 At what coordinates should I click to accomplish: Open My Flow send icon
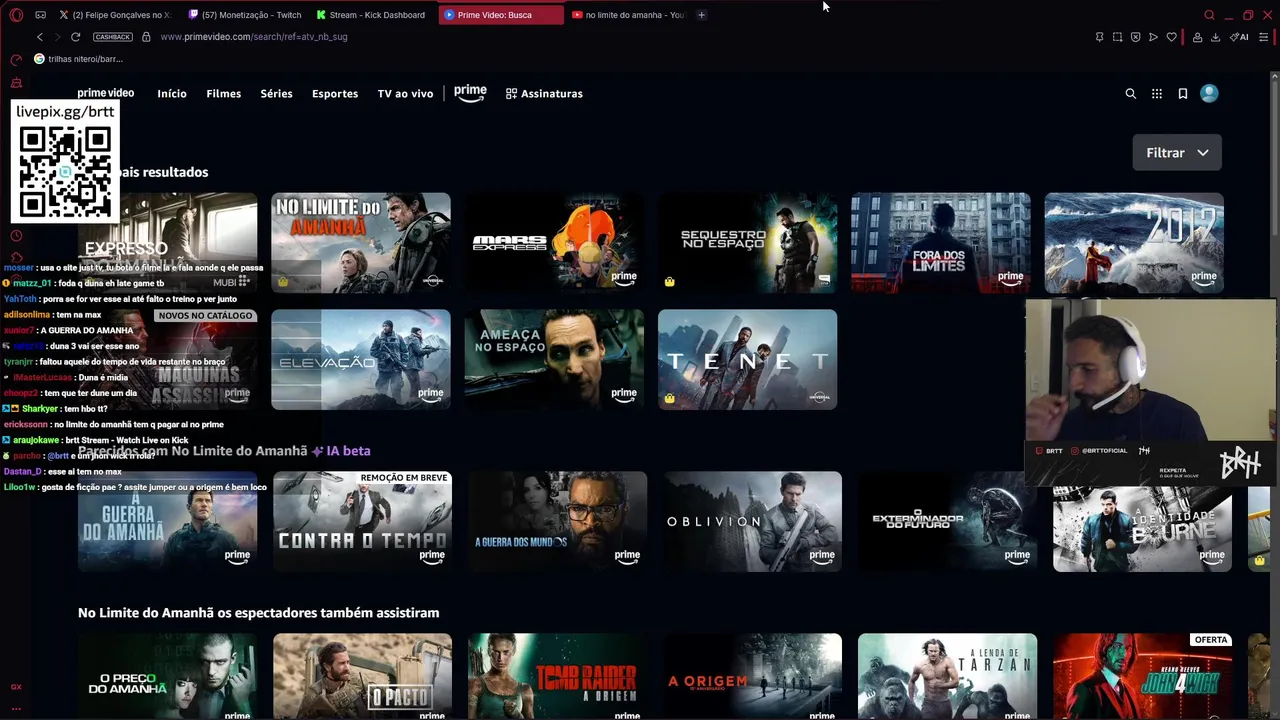(x=1153, y=37)
